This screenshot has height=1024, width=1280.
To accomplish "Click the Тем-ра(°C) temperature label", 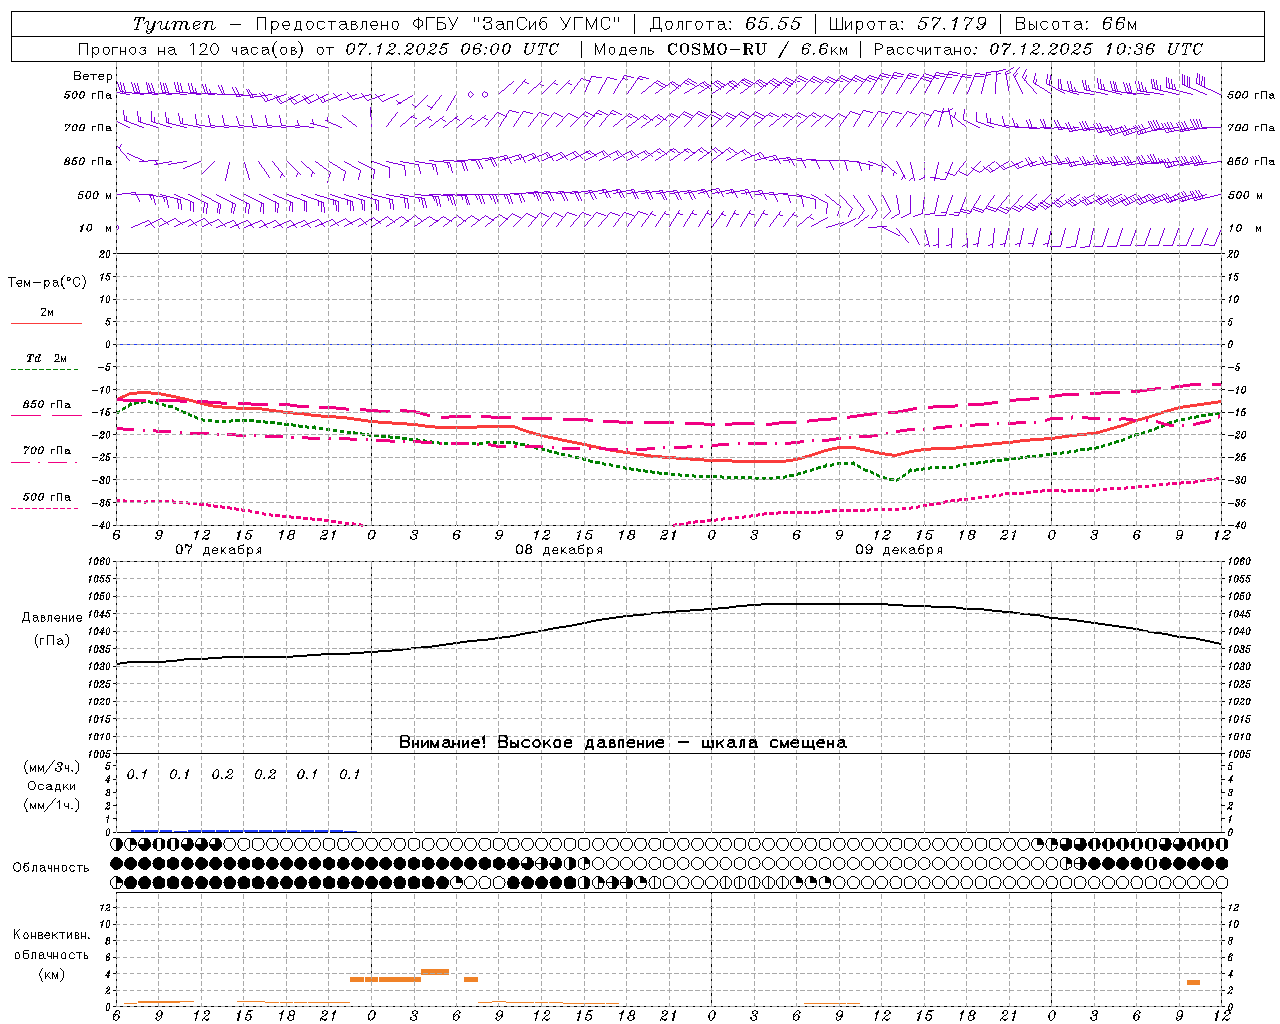I will click(x=47, y=282).
